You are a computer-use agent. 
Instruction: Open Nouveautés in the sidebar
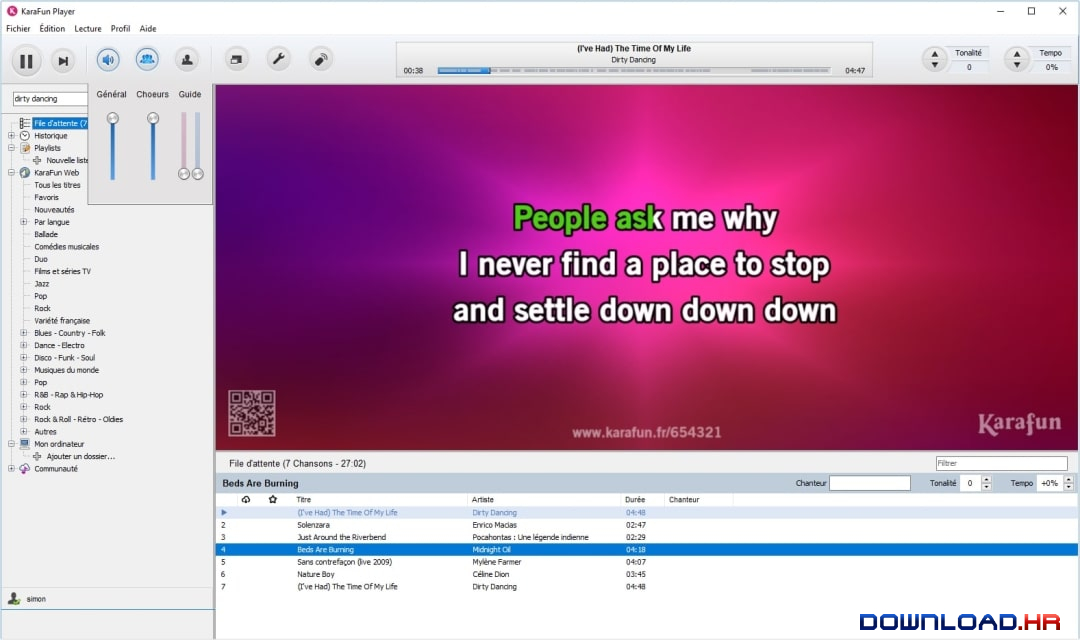(54, 209)
